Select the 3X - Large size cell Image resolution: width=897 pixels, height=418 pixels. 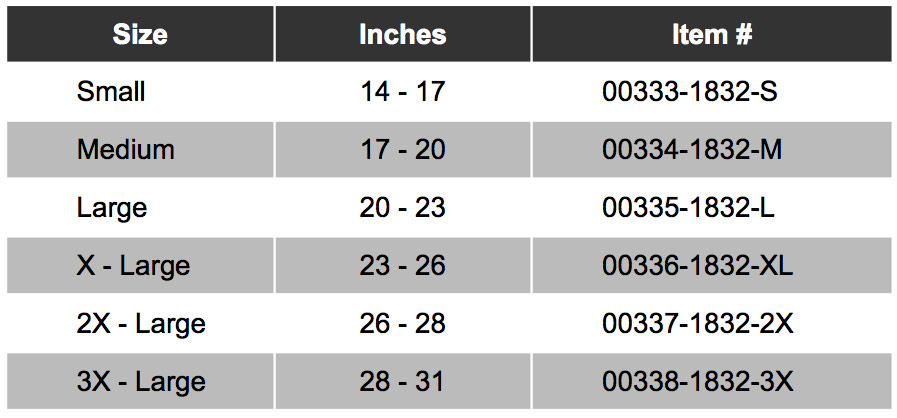(x=141, y=382)
